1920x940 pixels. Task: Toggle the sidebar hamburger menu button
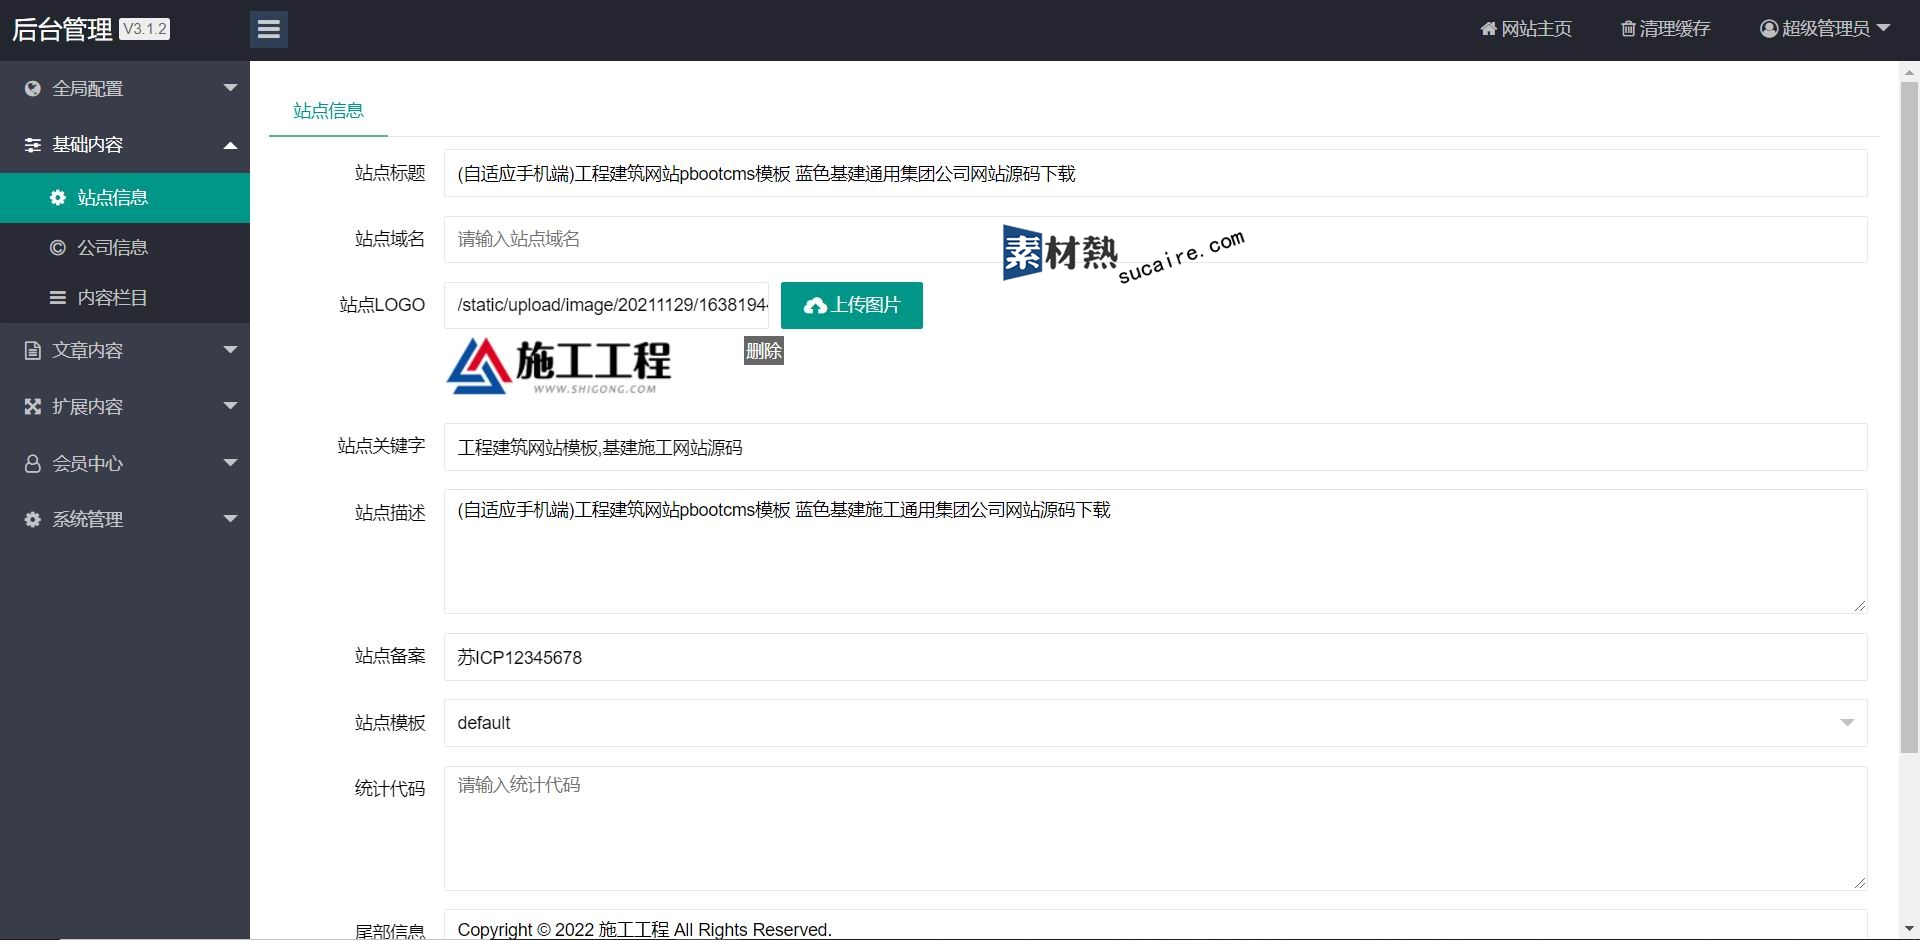point(269,29)
